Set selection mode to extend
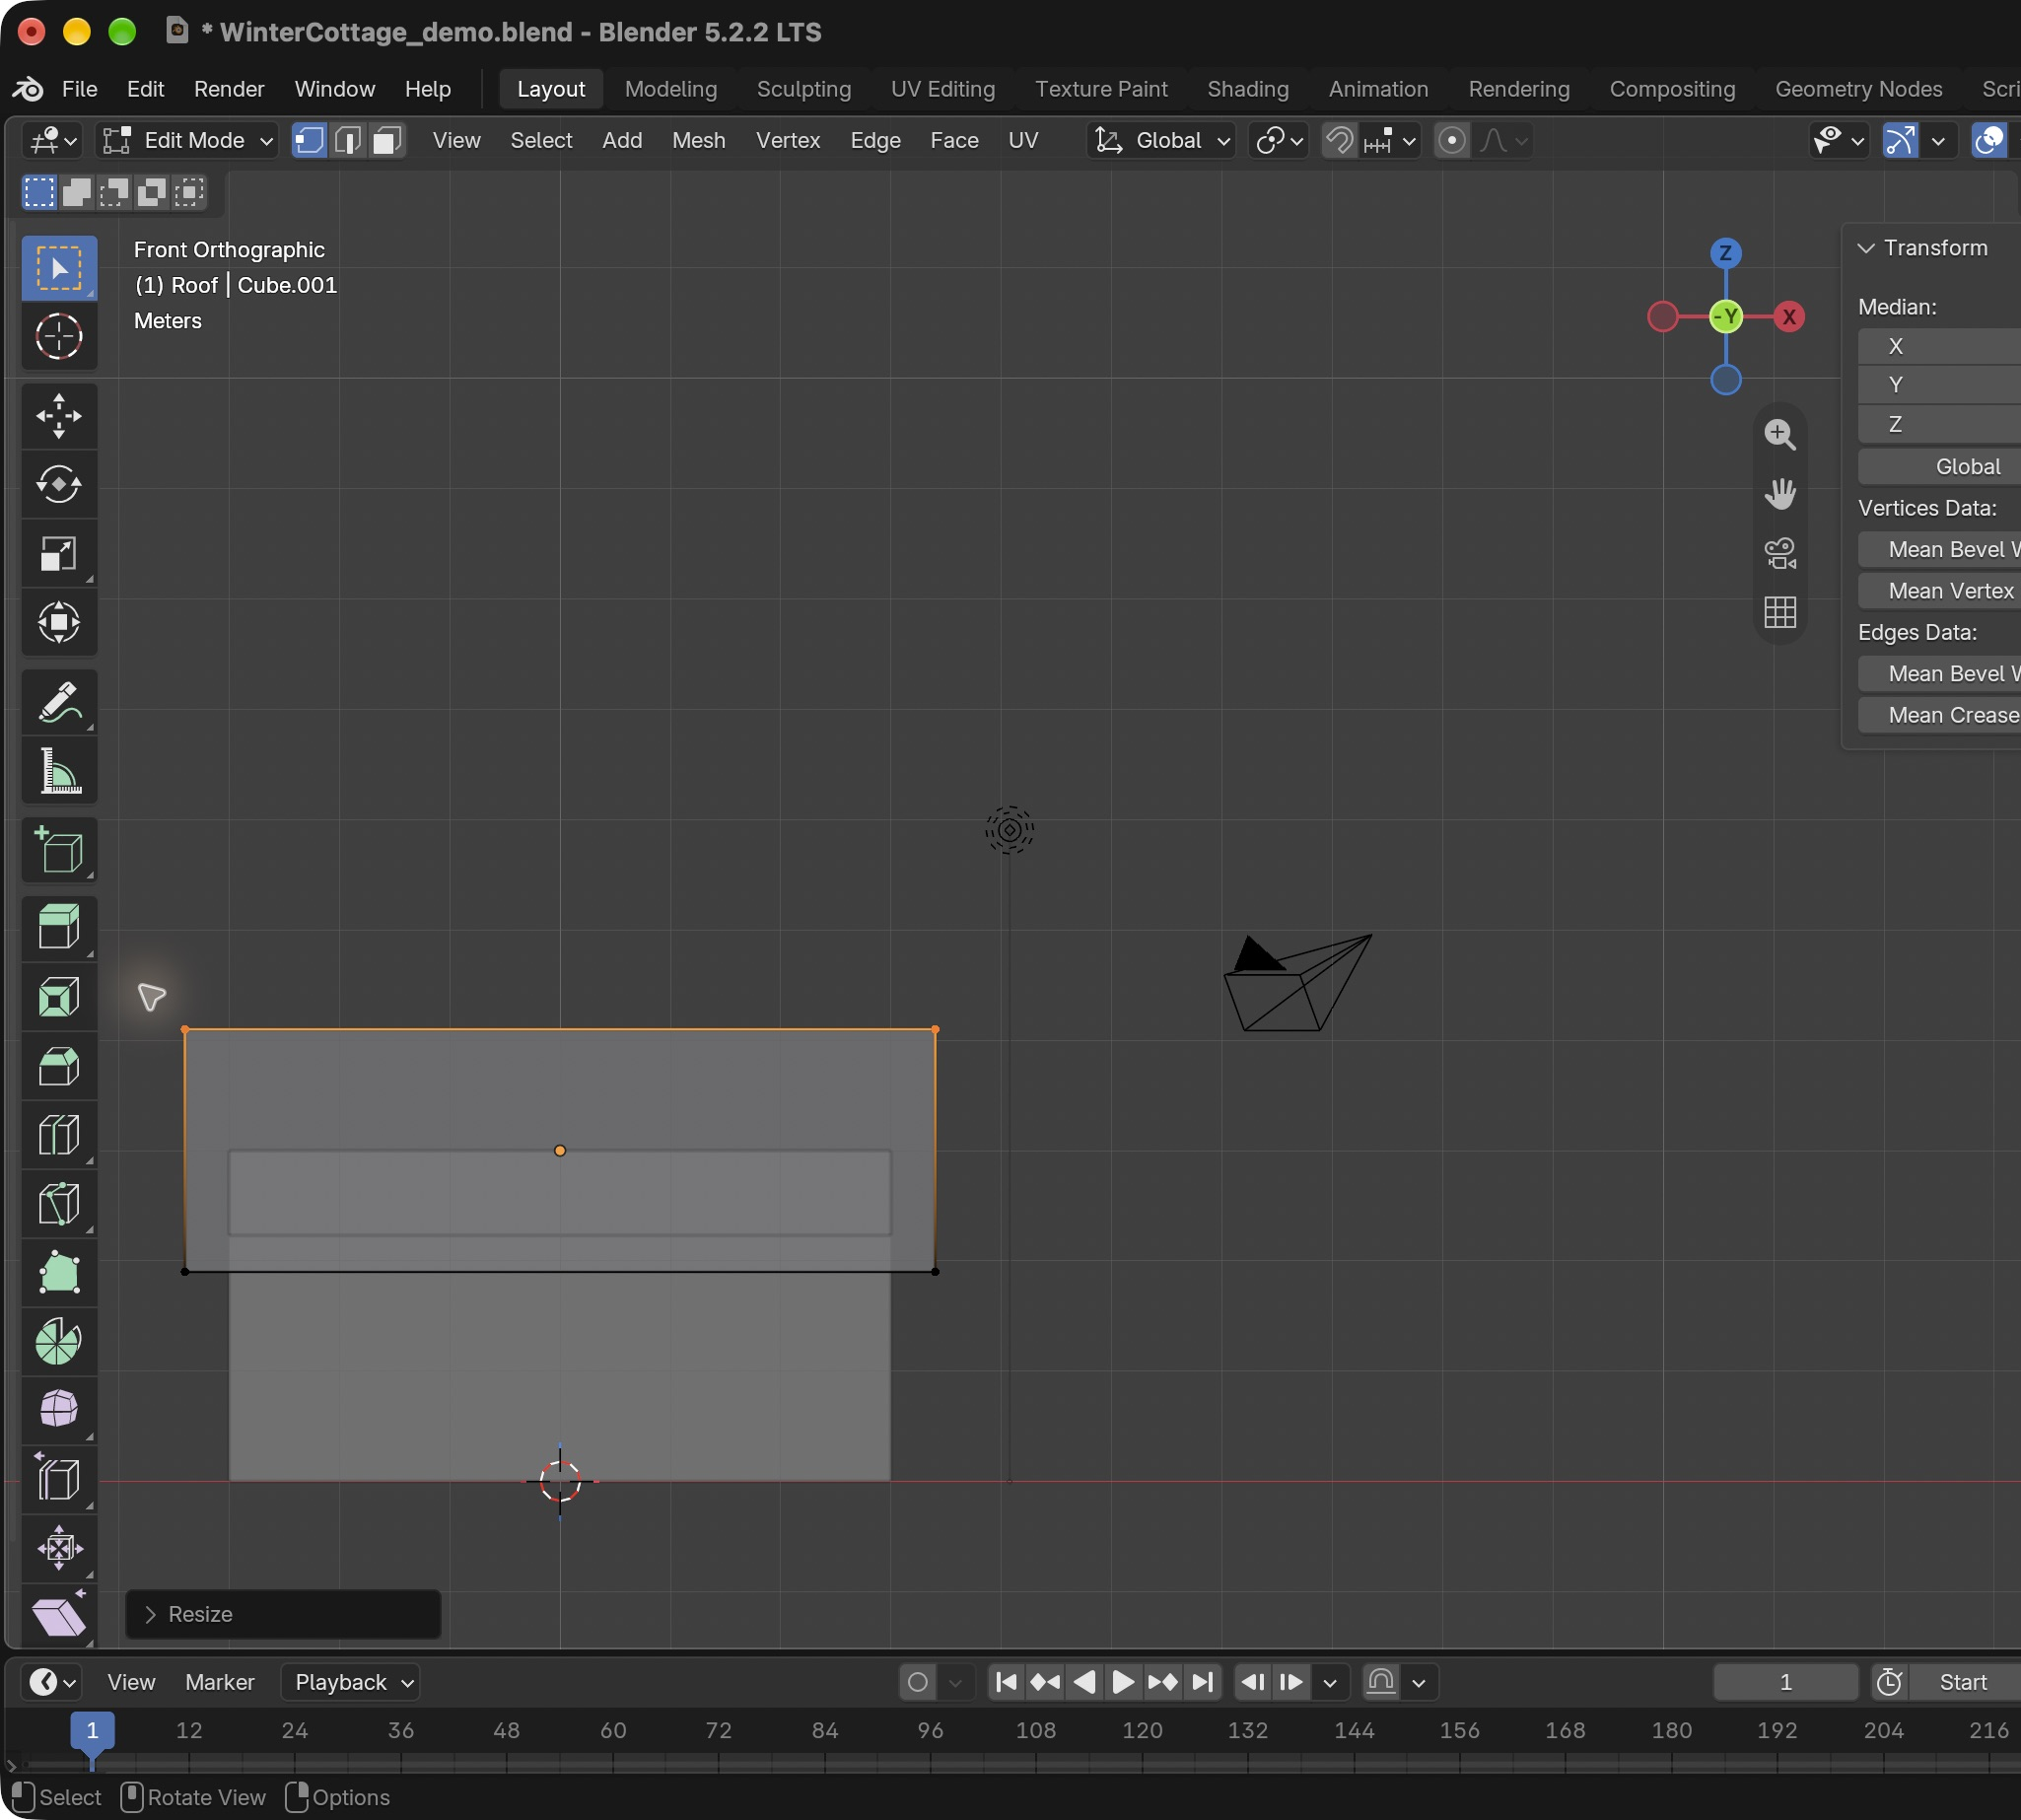Viewport: 2021px width, 1820px height. [77, 192]
